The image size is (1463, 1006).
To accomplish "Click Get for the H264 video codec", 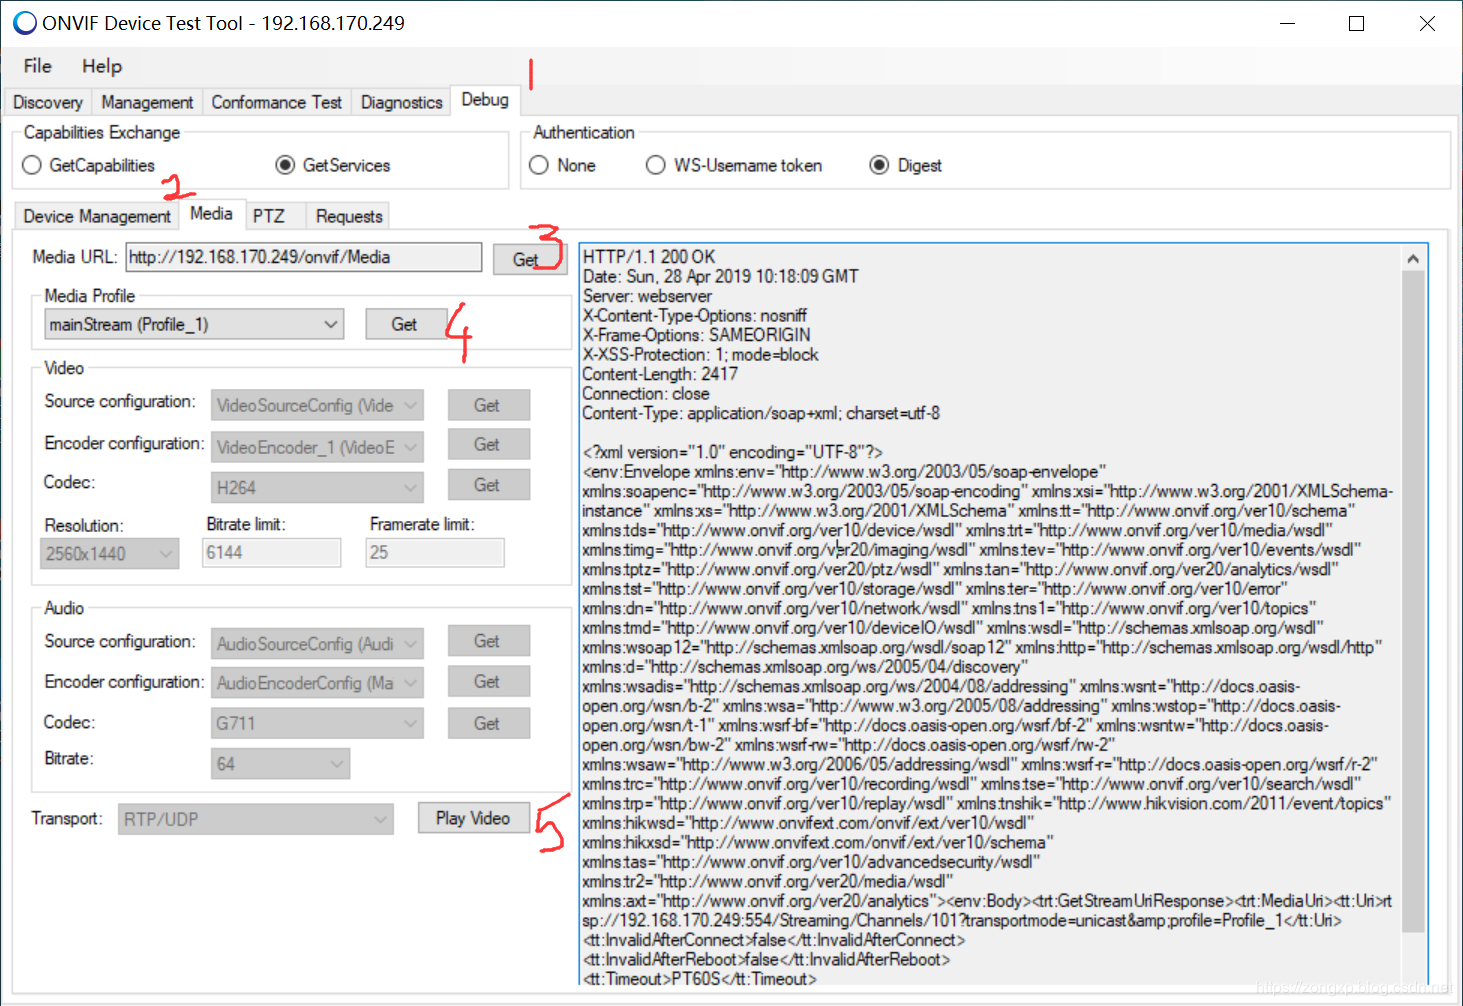I will [487, 485].
